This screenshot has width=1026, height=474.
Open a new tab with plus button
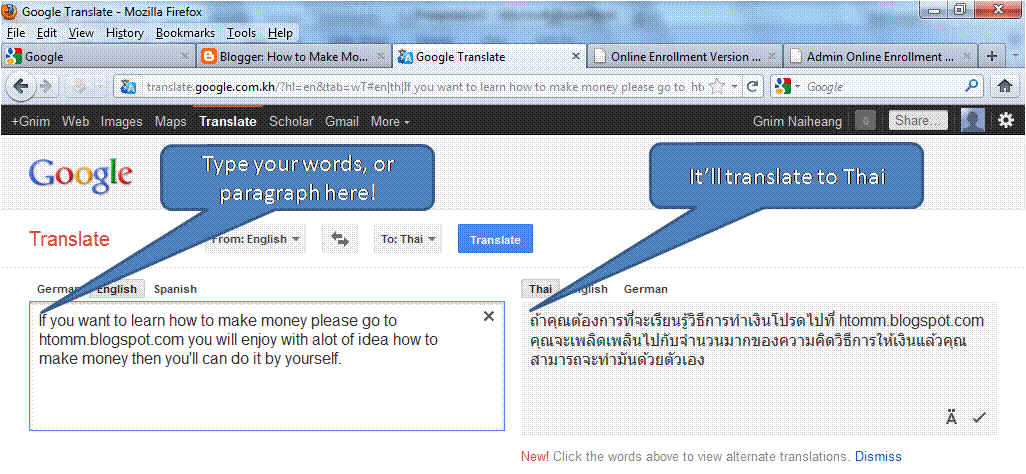coord(991,57)
